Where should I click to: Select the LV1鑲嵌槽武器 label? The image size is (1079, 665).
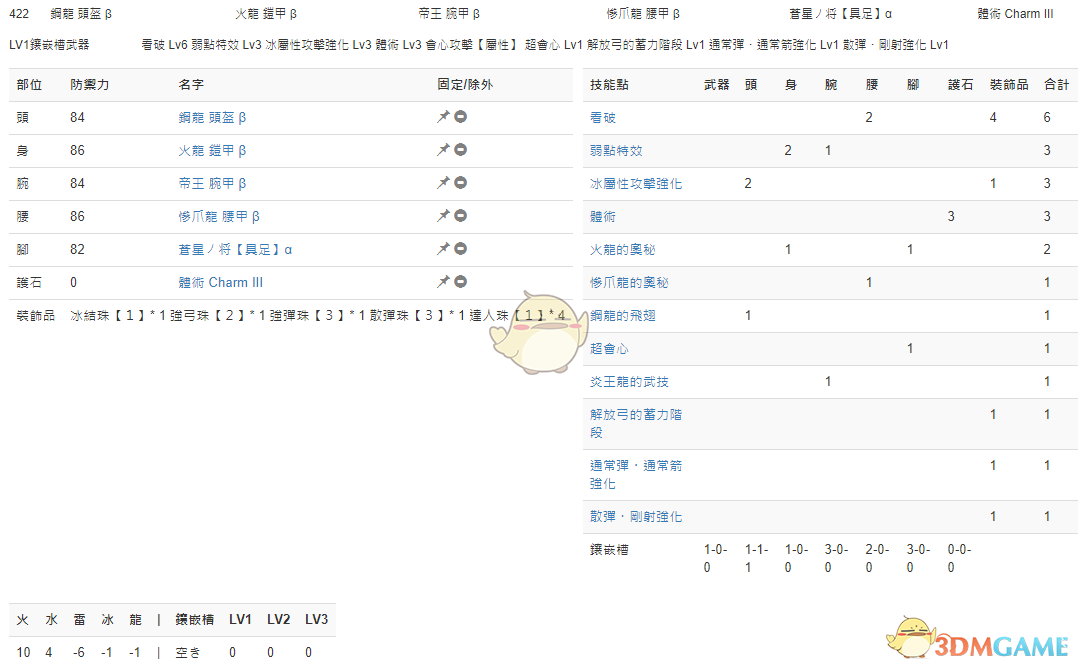(49, 45)
